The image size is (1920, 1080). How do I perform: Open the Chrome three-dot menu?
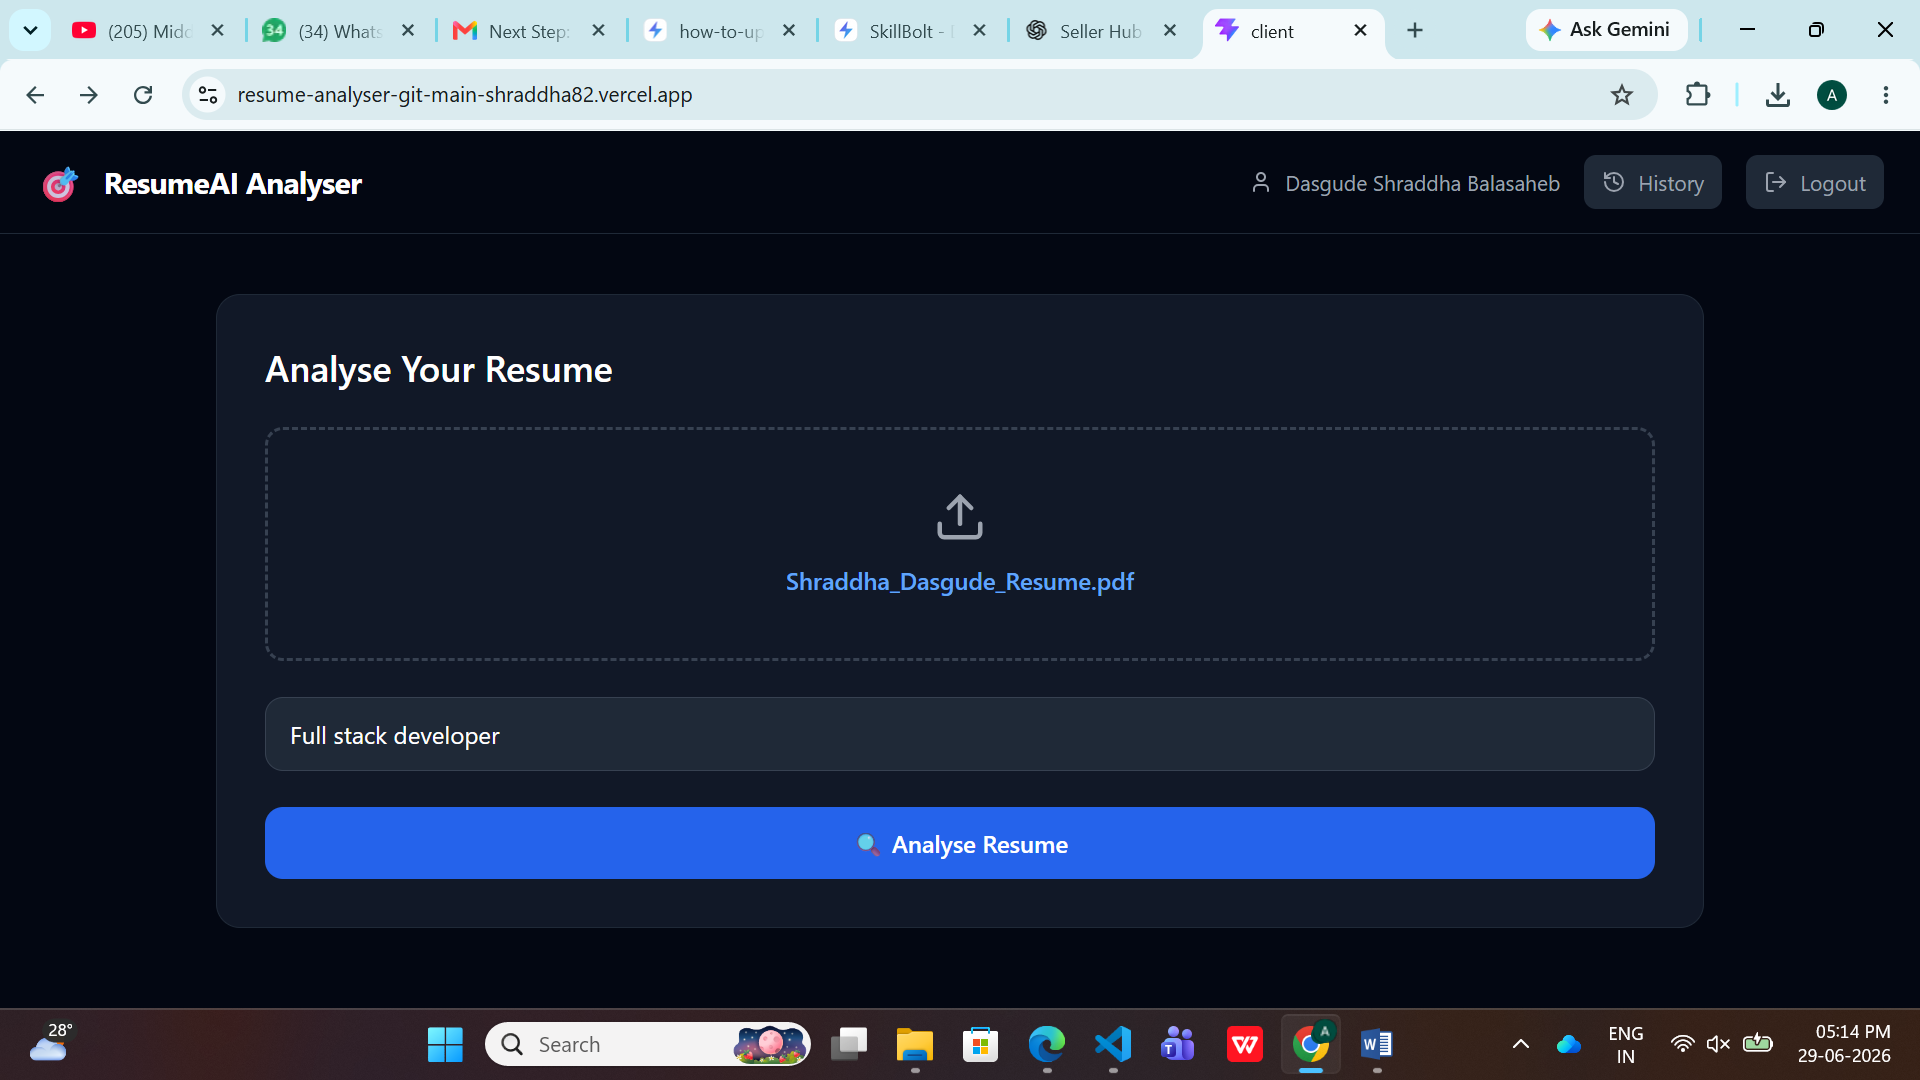[x=1886, y=95]
